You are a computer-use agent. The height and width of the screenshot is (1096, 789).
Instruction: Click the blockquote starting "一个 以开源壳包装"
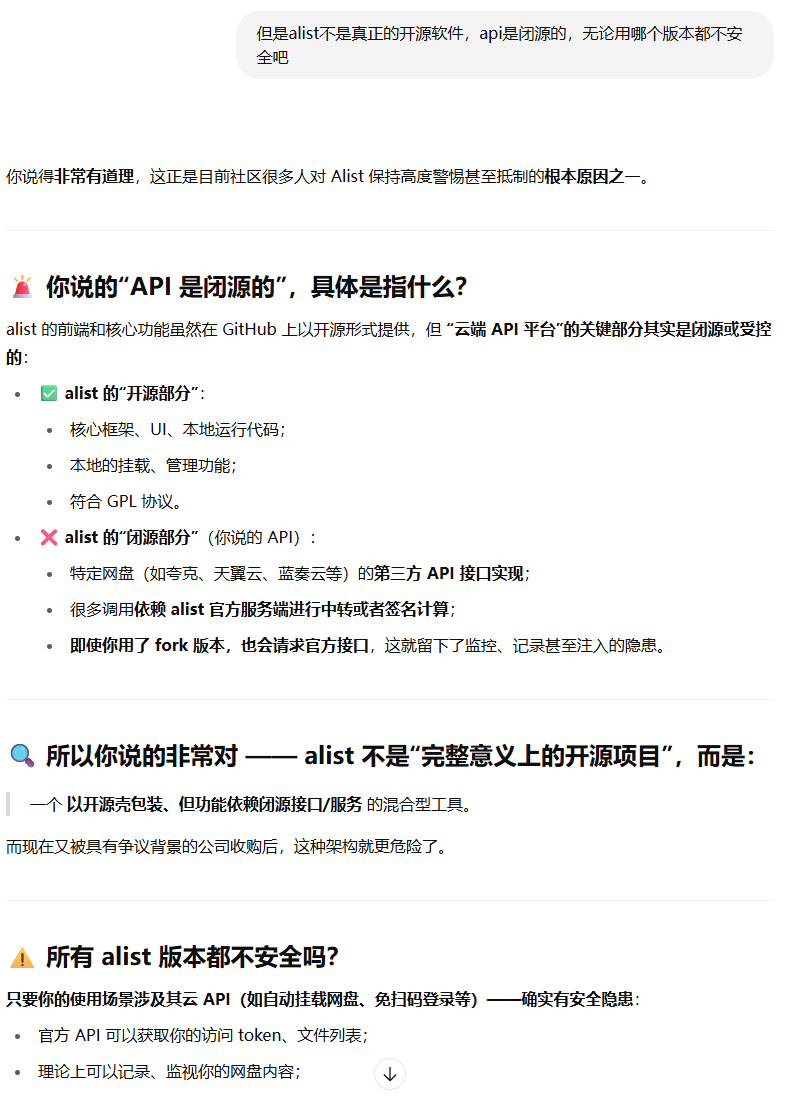click(250, 805)
